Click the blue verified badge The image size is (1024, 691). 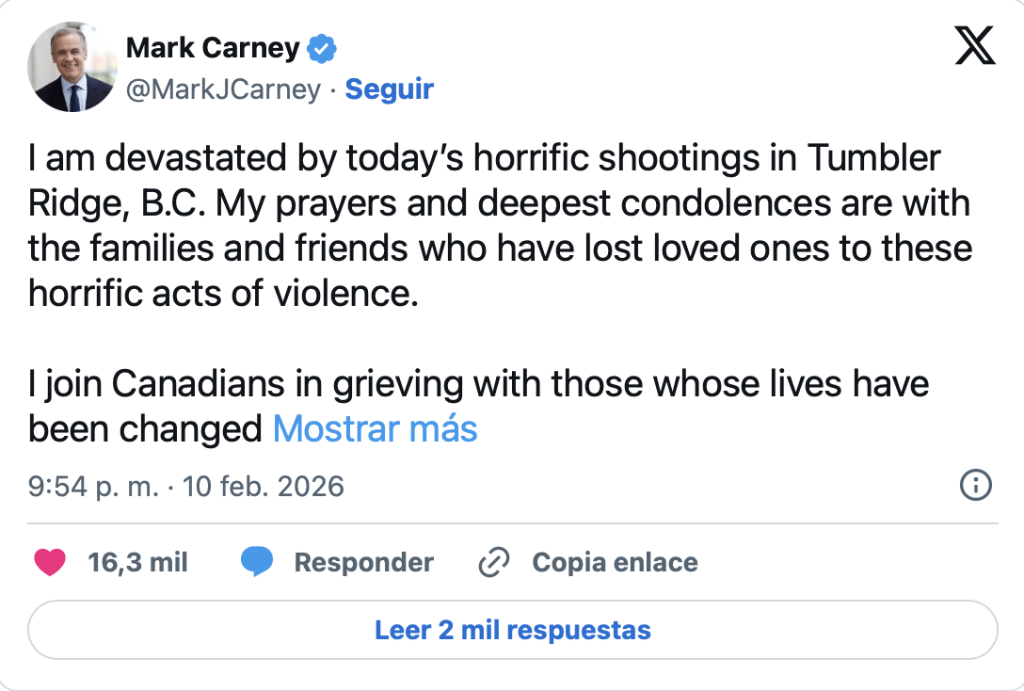(322, 47)
